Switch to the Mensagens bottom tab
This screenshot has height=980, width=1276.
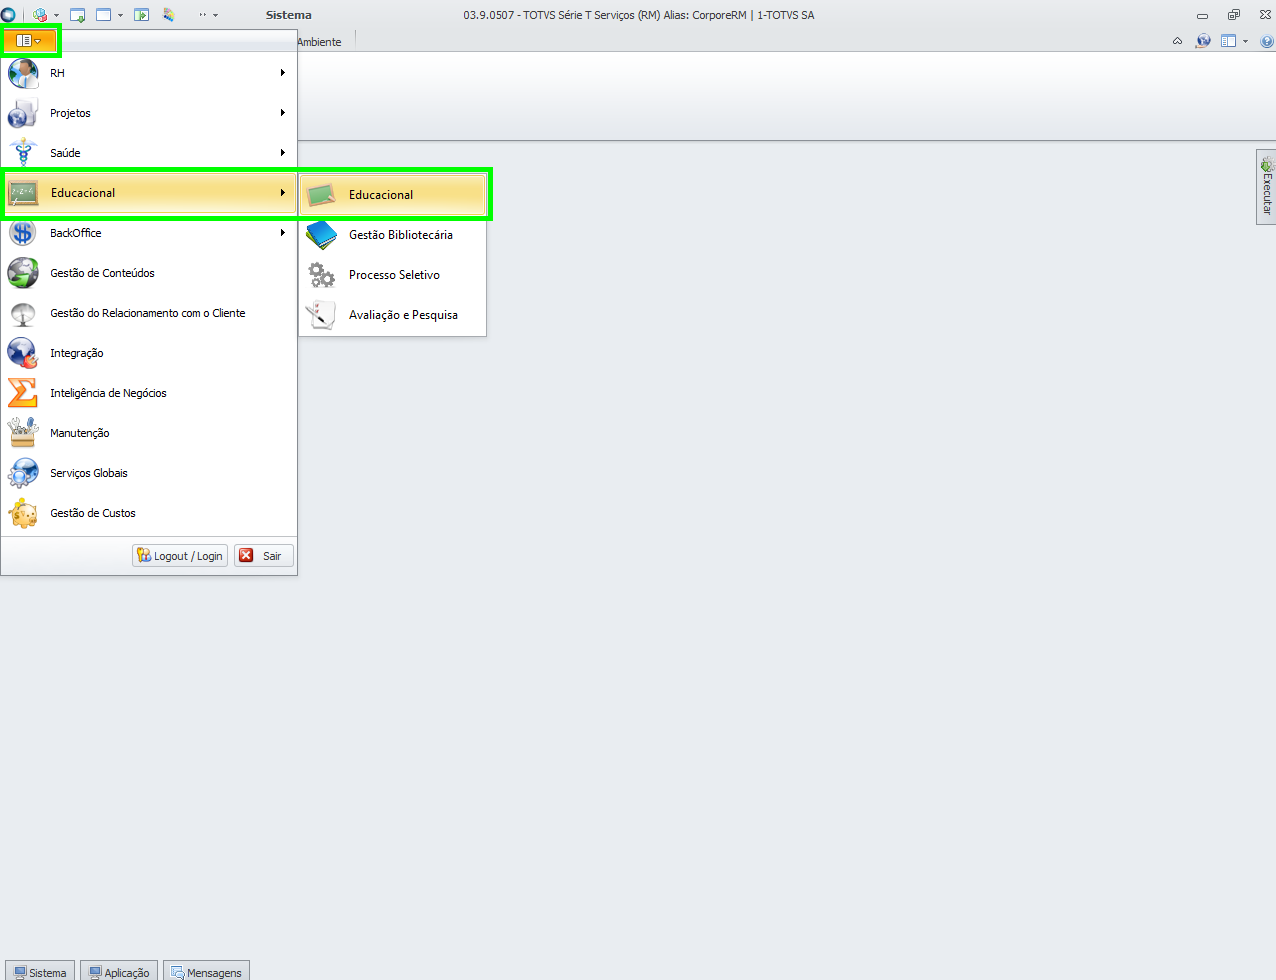pyautogui.click(x=206, y=971)
